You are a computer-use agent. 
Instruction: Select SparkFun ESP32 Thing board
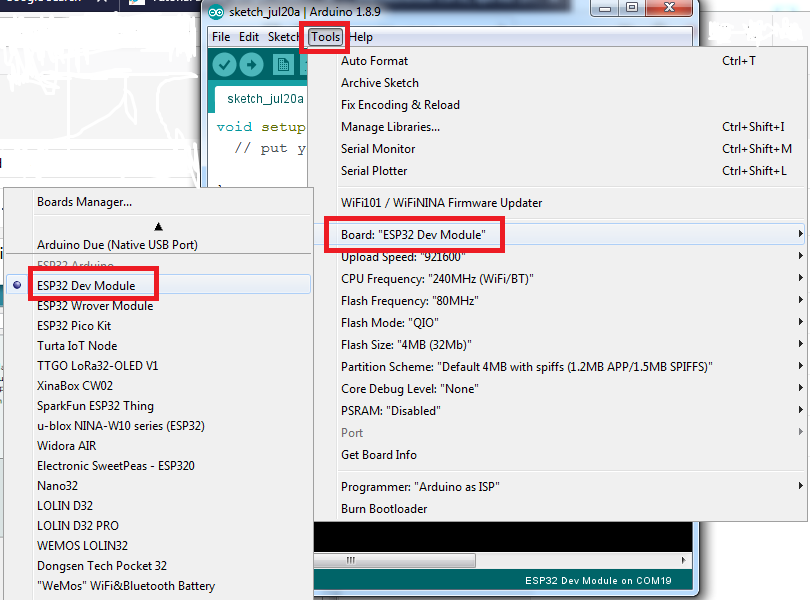[x=159, y=406]
